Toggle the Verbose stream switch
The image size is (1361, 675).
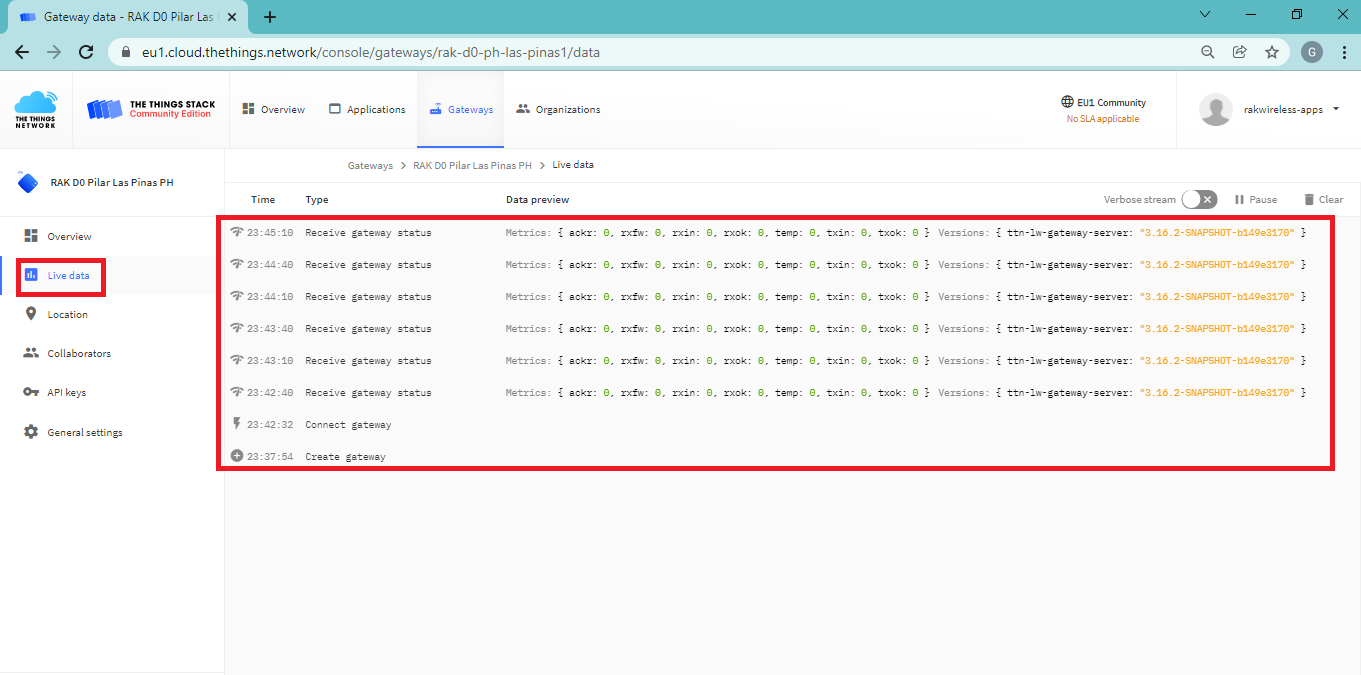[1199, 200]
